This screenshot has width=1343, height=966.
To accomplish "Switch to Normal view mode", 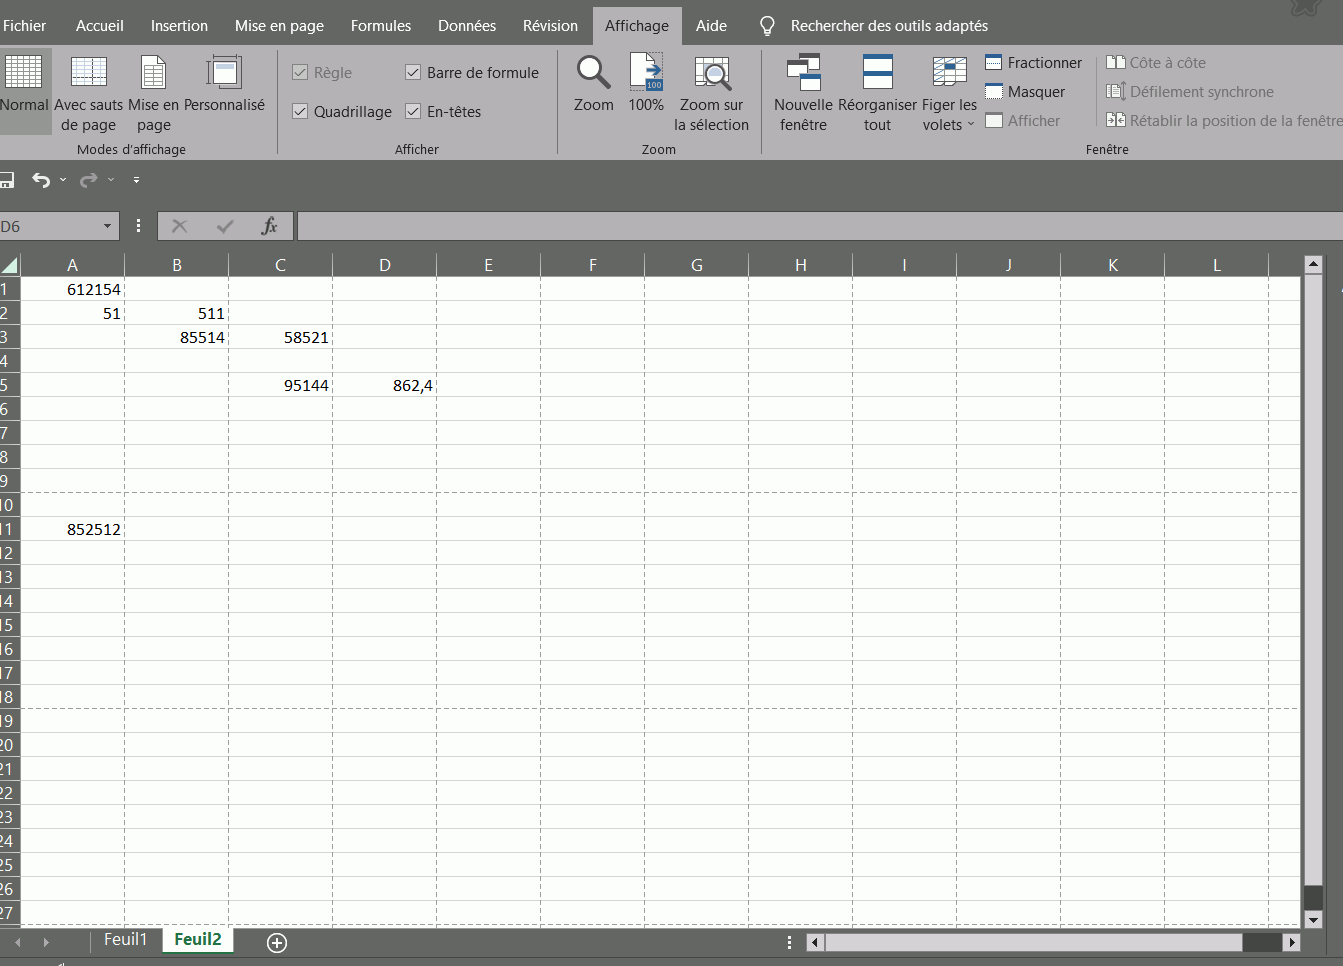I will [24, 90].
